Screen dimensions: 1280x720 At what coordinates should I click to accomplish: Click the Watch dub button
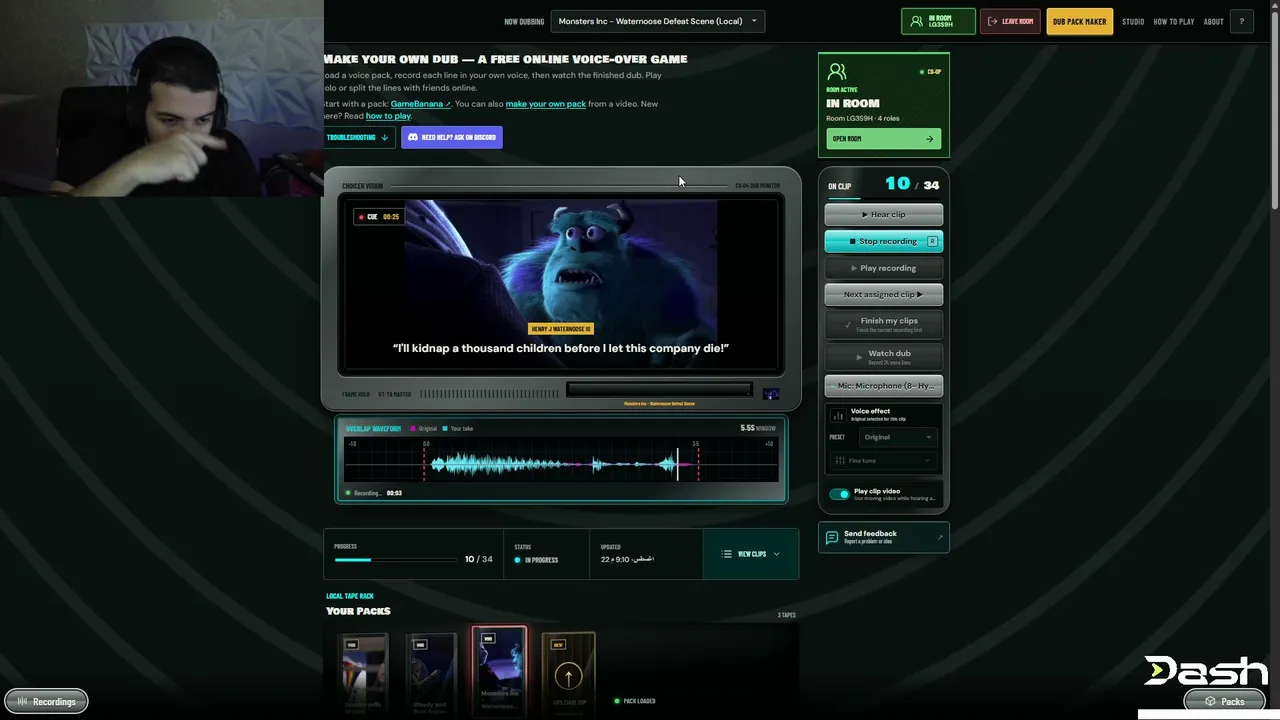pyautogui.click(x=884, y=356)
